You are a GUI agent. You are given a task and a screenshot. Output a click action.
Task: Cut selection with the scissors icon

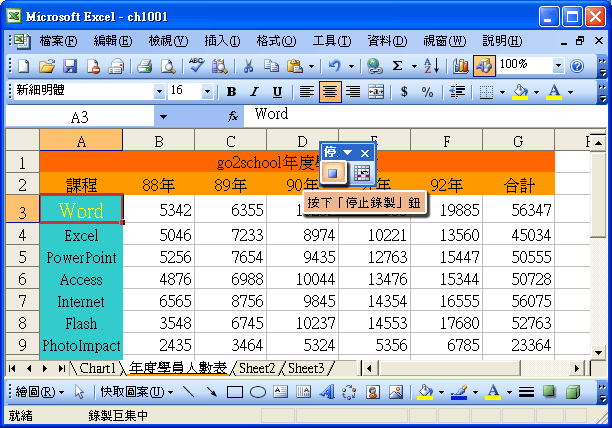coord(248,66)
